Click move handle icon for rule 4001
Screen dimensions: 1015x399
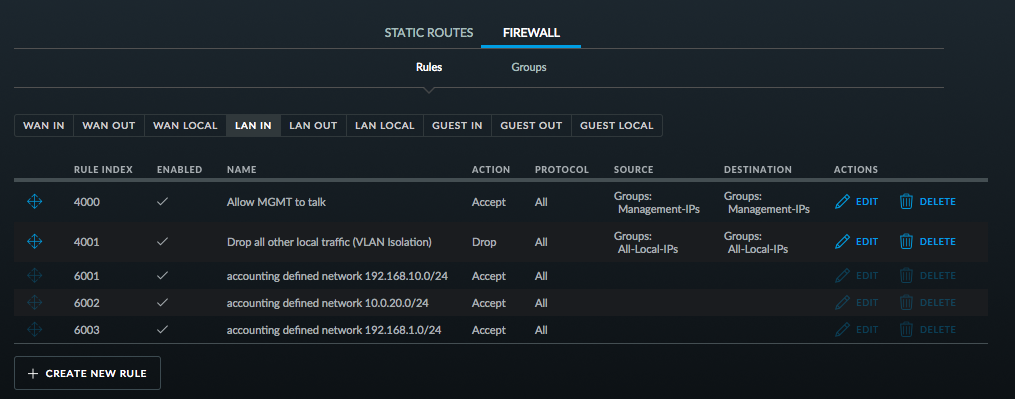click(34, 242)
